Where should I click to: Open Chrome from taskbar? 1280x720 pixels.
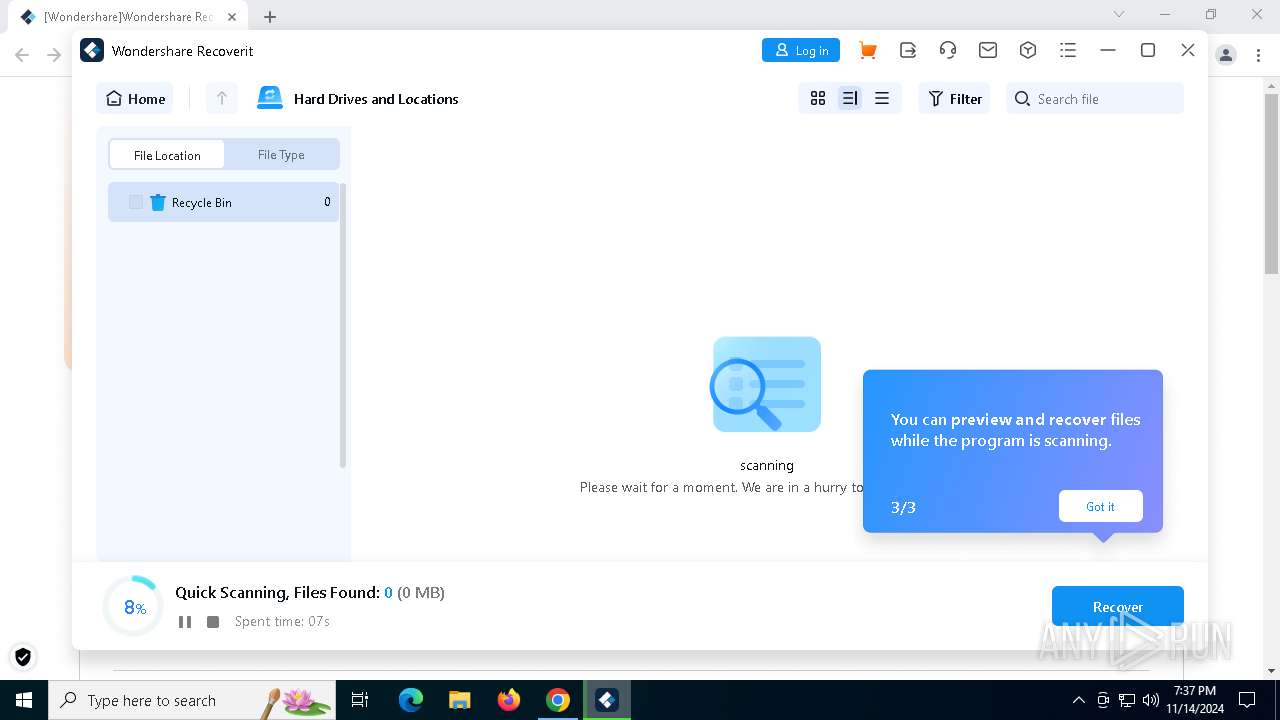pos(558,700)
